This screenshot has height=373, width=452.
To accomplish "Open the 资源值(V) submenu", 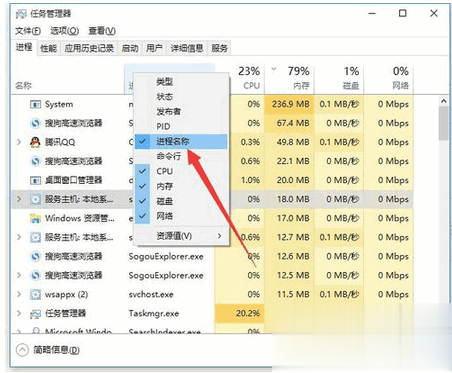I will 181,236.
